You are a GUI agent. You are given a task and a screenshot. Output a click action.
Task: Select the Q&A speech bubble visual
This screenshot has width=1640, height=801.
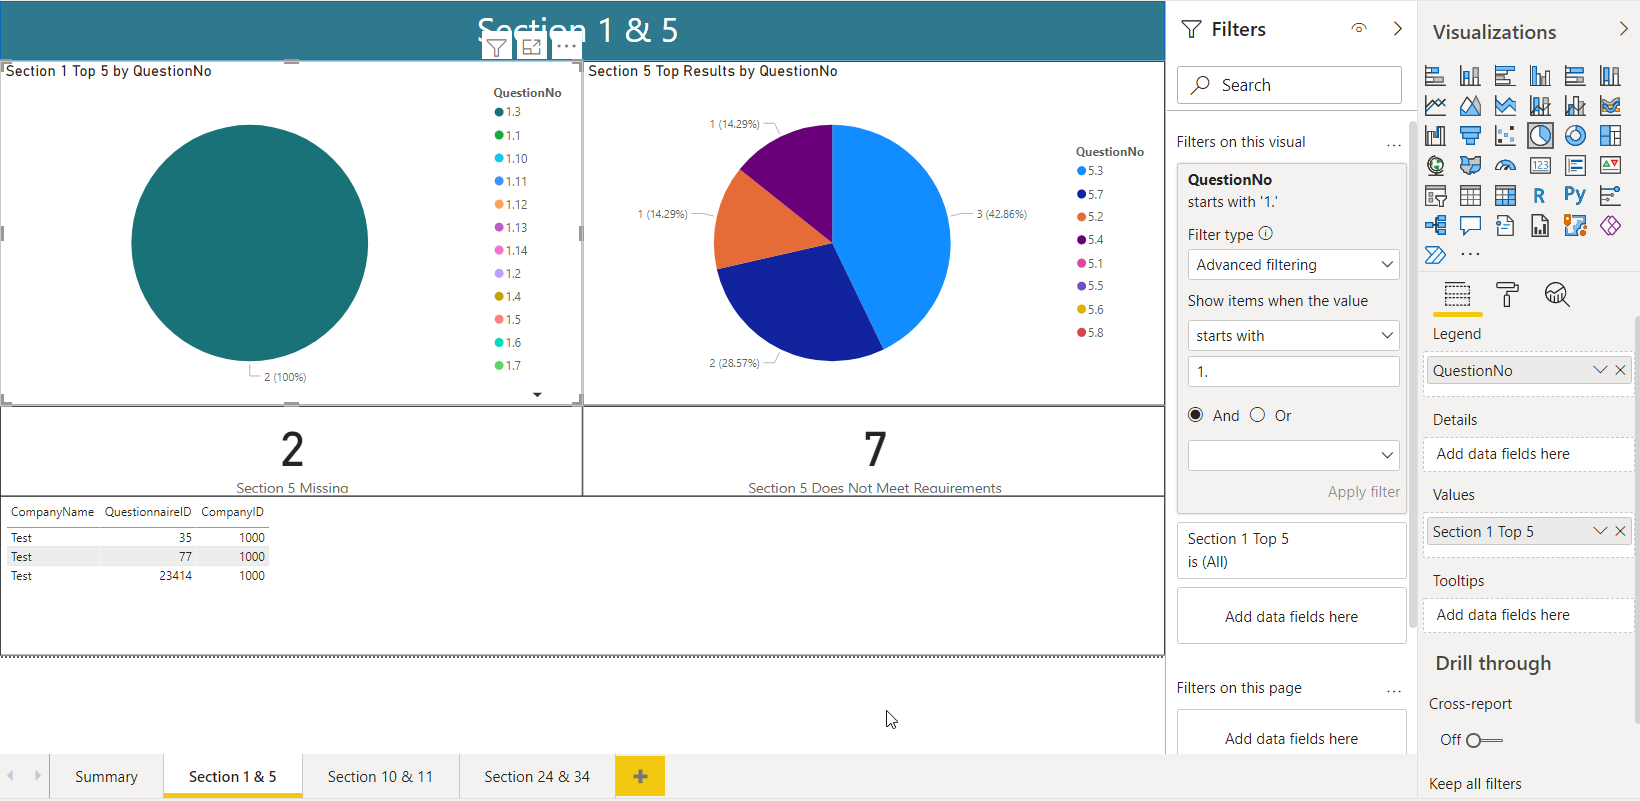coord(1470,226)
